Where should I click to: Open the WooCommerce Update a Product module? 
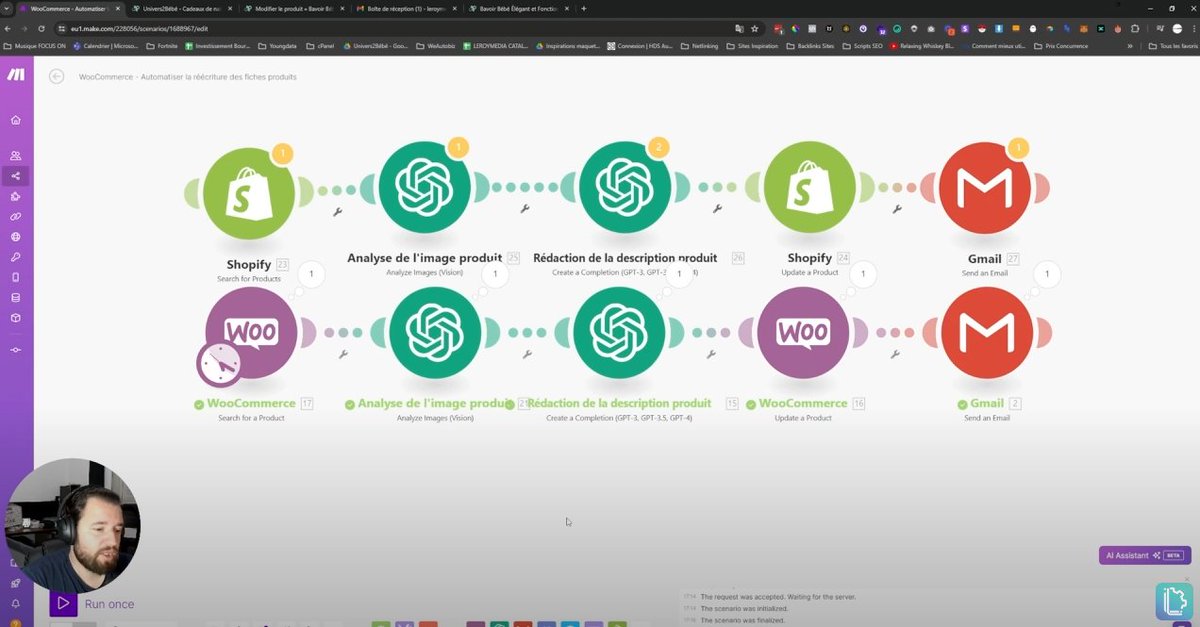pyautogui.click(x=803, y=333)
